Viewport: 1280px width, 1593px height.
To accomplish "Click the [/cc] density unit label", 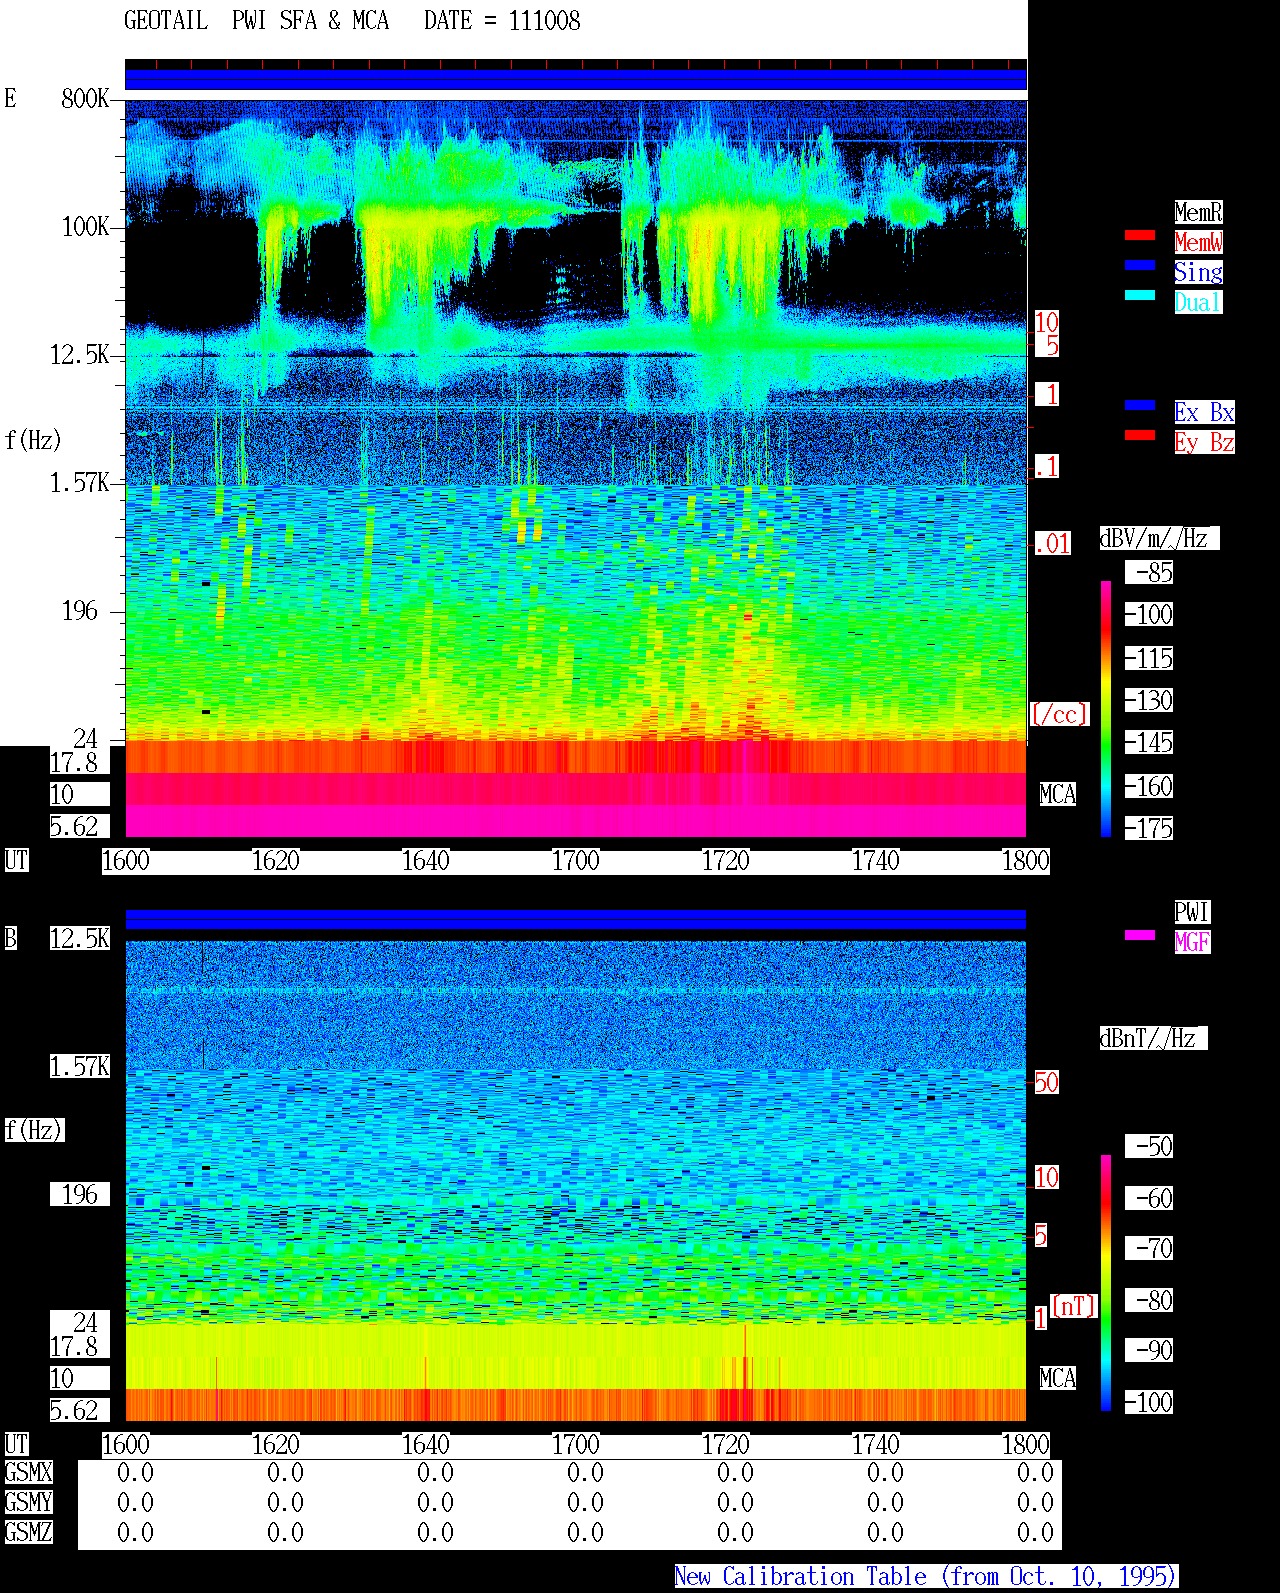I will [x=1059, y=714].
